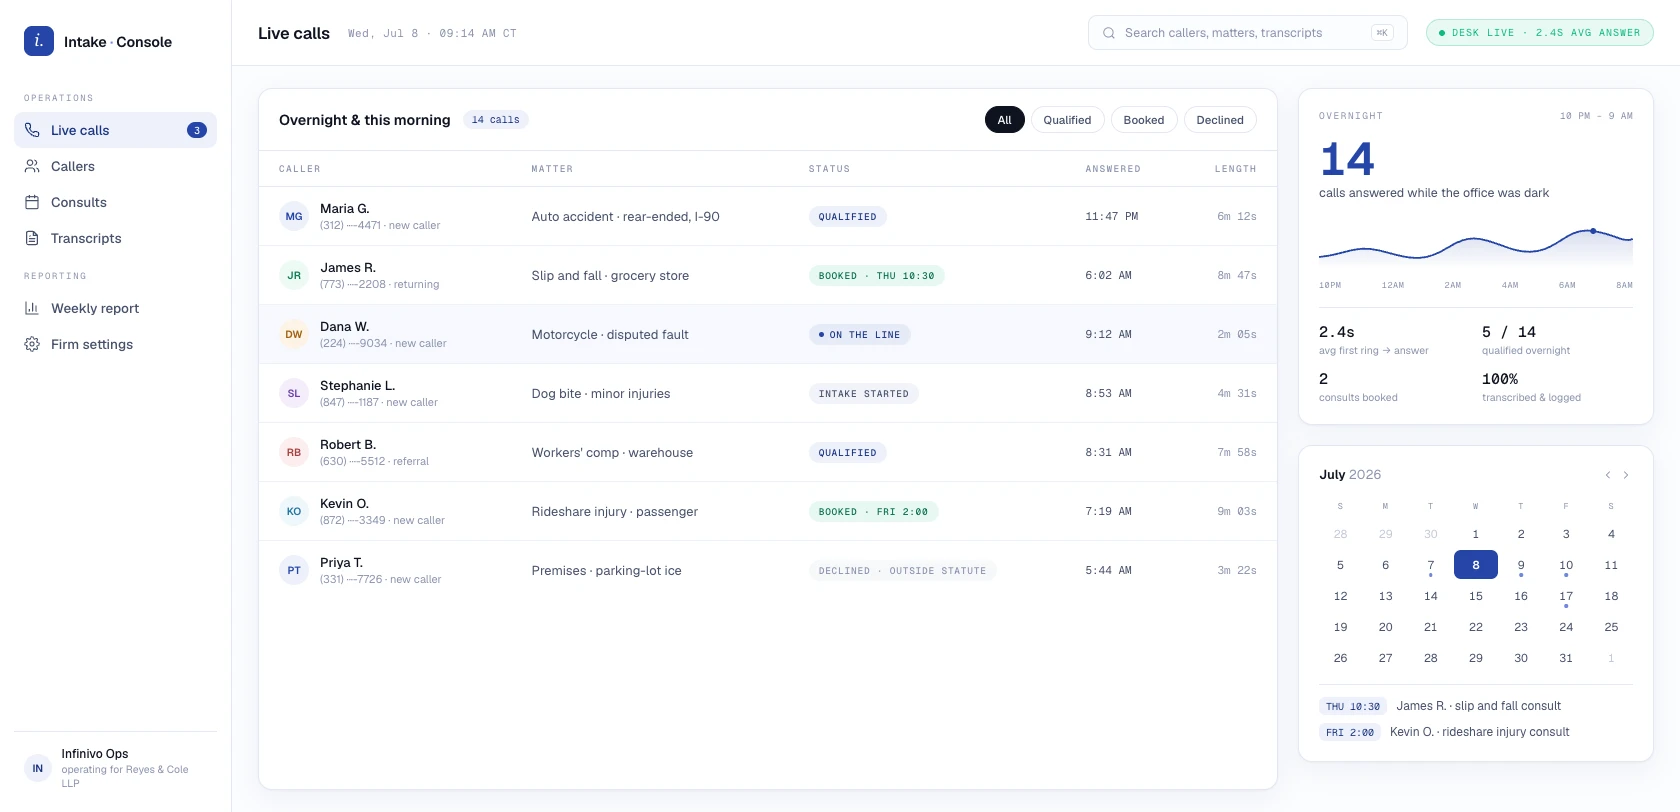Open Live calls in sidebar
Screen dimensions: 1680x812
coord(115,130)
